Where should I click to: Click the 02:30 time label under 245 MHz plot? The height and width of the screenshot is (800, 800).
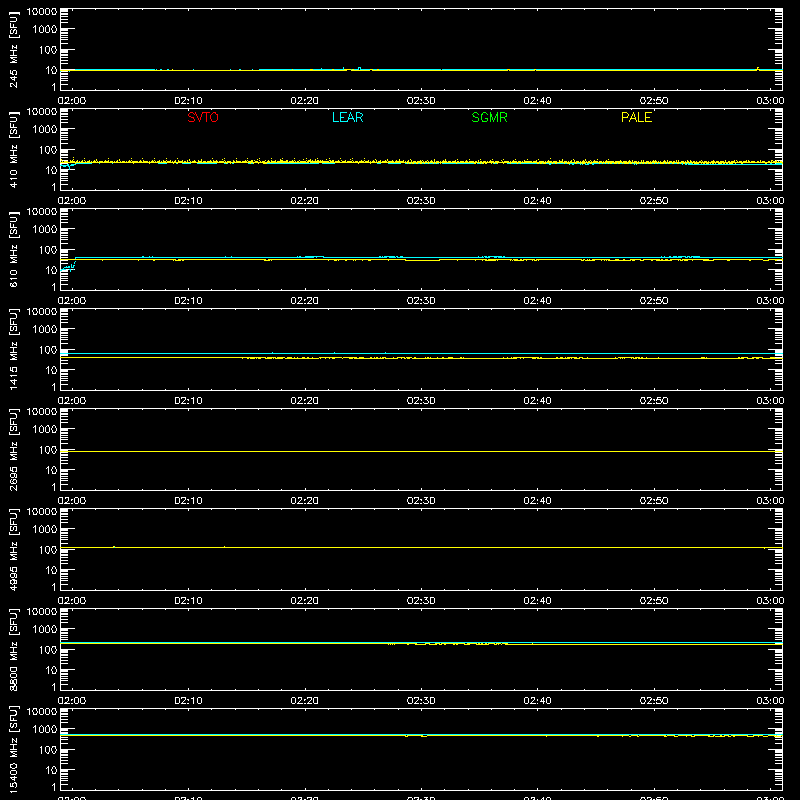(421, 101)
